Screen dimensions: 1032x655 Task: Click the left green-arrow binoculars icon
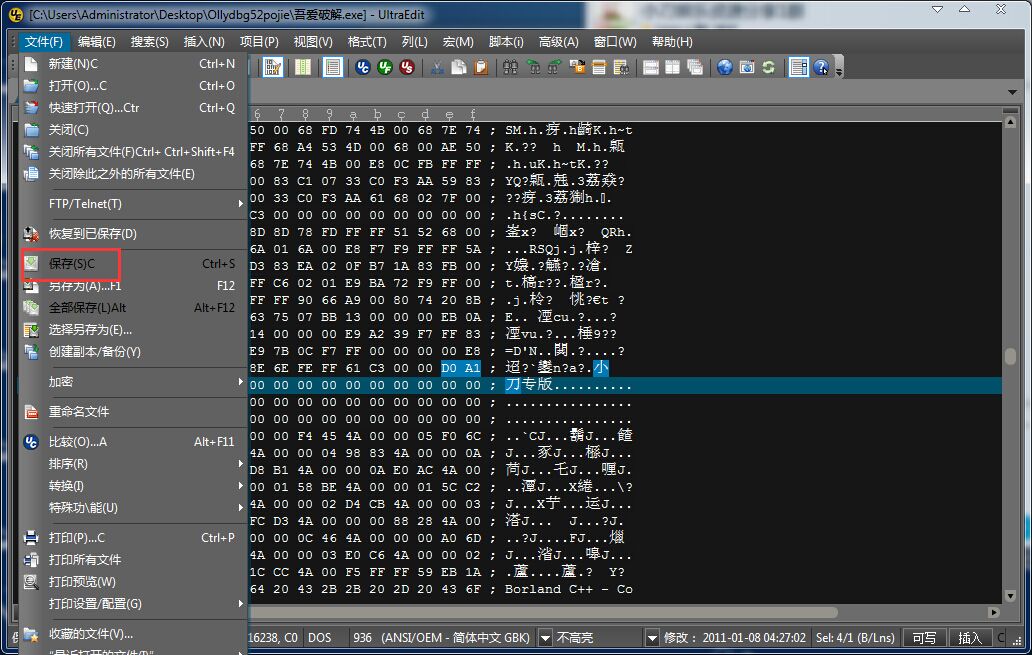[x=533, y=67]
